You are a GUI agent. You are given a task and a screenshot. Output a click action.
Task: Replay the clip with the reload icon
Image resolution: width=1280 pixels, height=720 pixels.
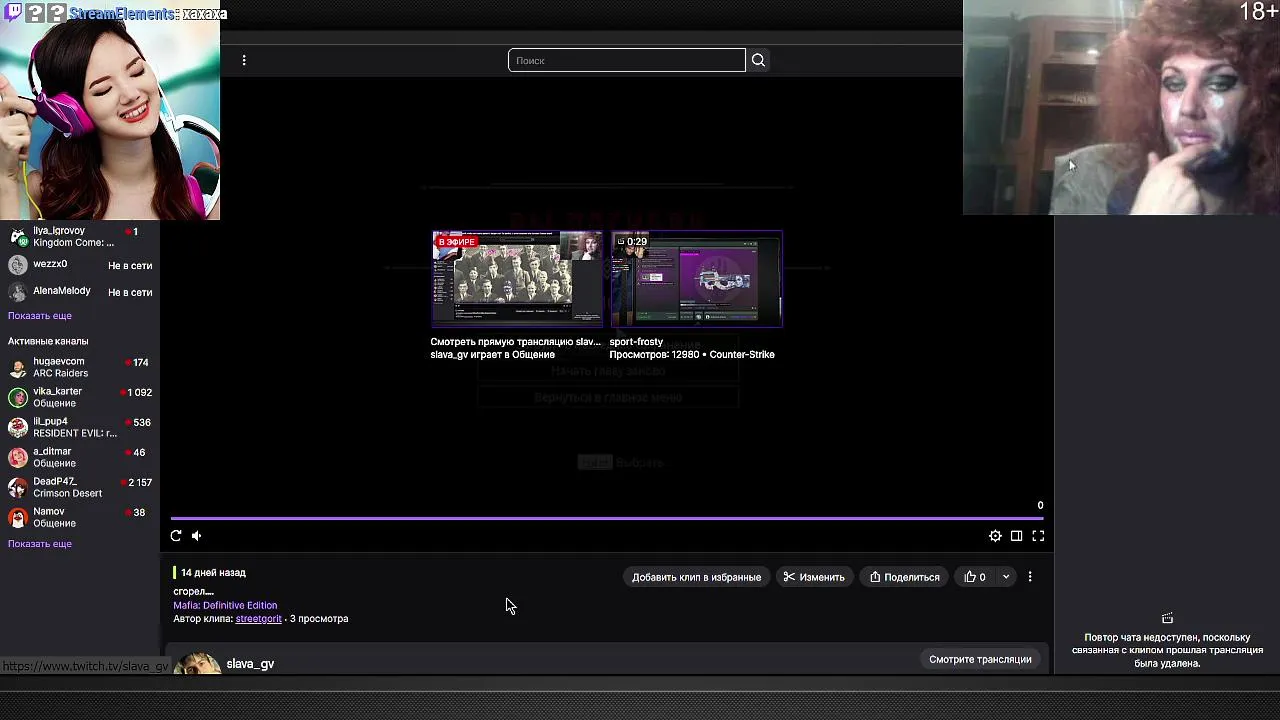pyautogui.click(x=176, y=536)
